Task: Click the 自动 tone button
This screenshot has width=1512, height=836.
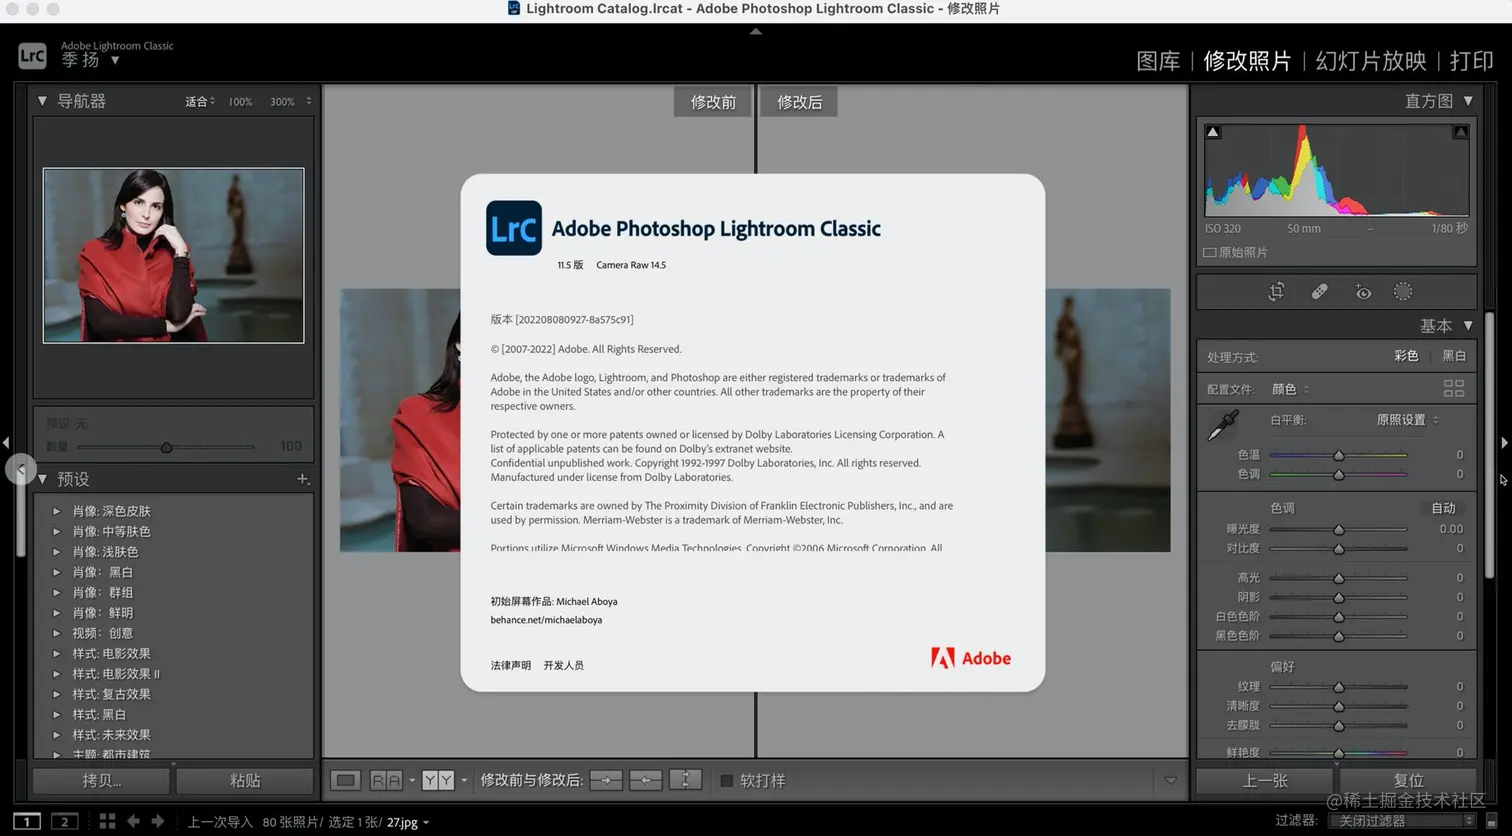Action: click(x=1443, y=508)
